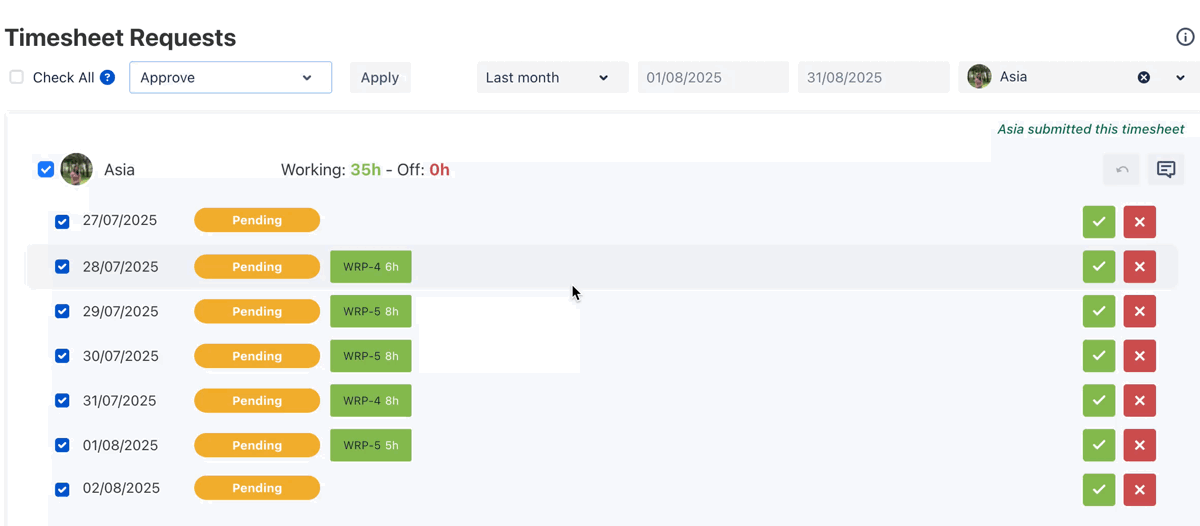
Task: Click the undo arrow icon for Asia
Action: [x=1122, y=170]
